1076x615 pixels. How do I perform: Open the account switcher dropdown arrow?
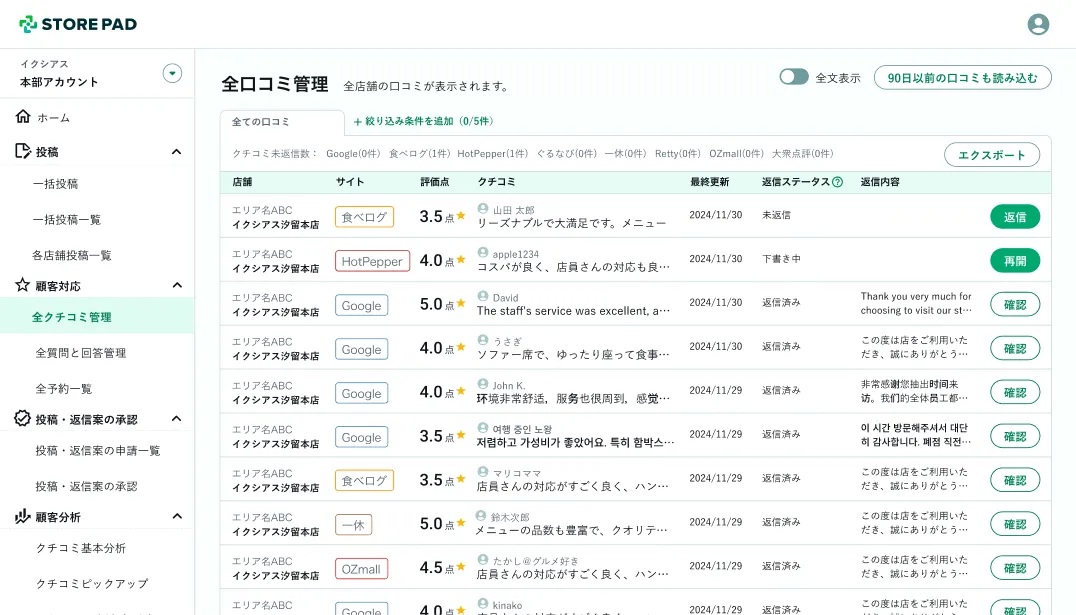pos(172,73)
